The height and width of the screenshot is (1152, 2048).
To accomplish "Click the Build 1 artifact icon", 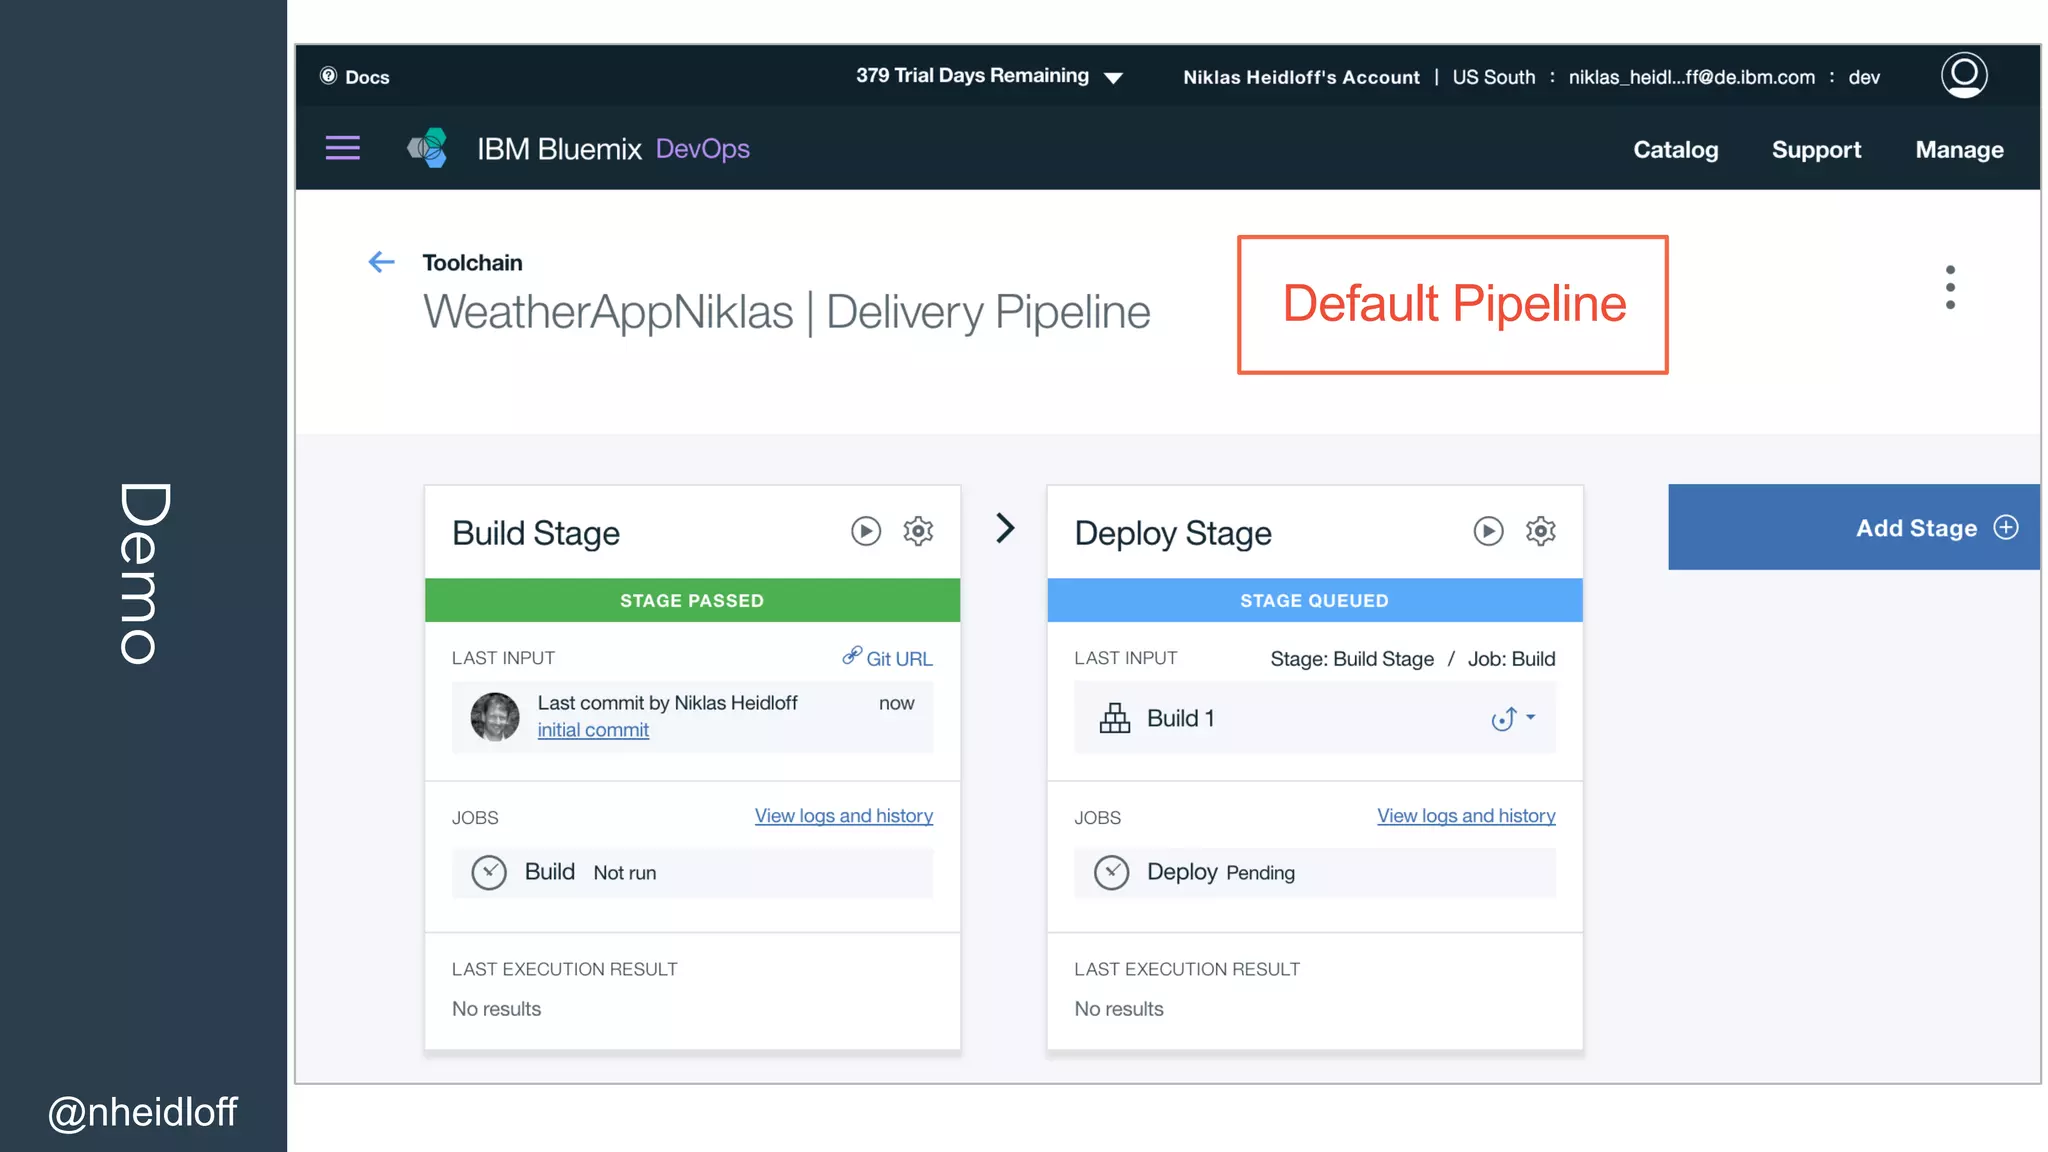I will pos(1115,718).
